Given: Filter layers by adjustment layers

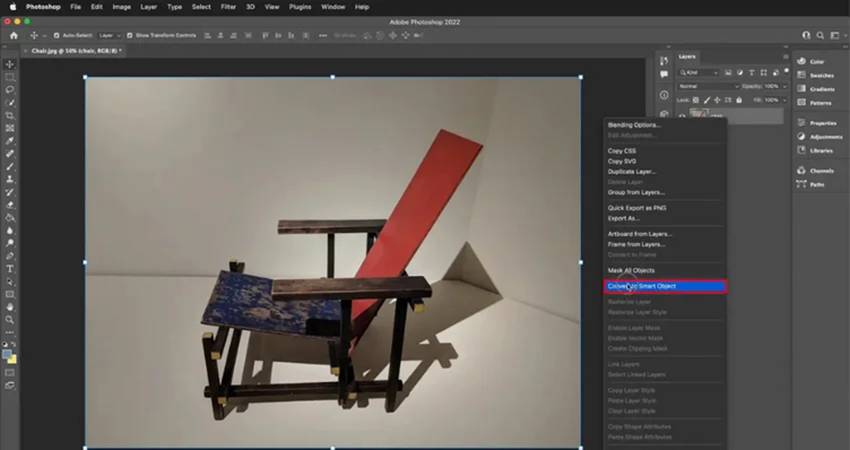Looking at the screenshot, I should [x=740, y=73].
